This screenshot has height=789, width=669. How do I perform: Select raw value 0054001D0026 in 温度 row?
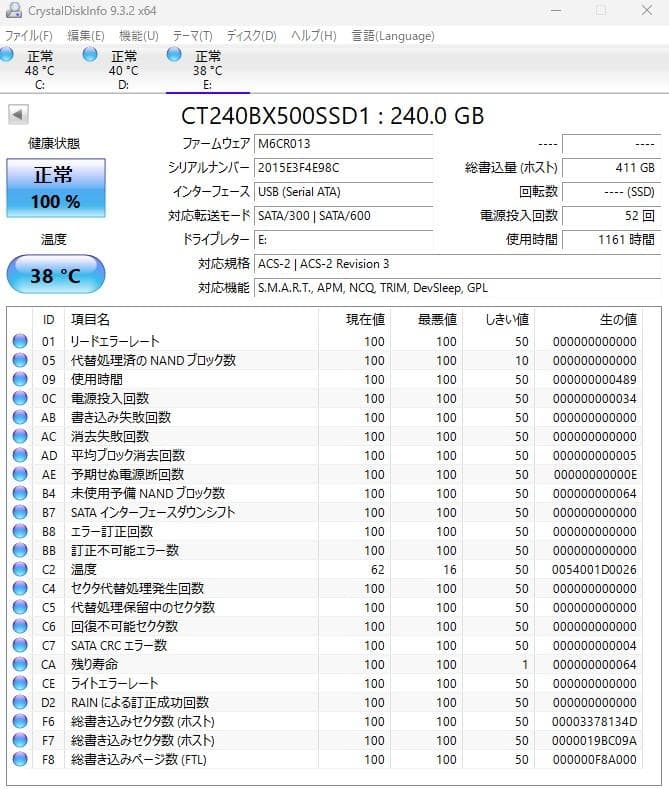click(594, 570)
